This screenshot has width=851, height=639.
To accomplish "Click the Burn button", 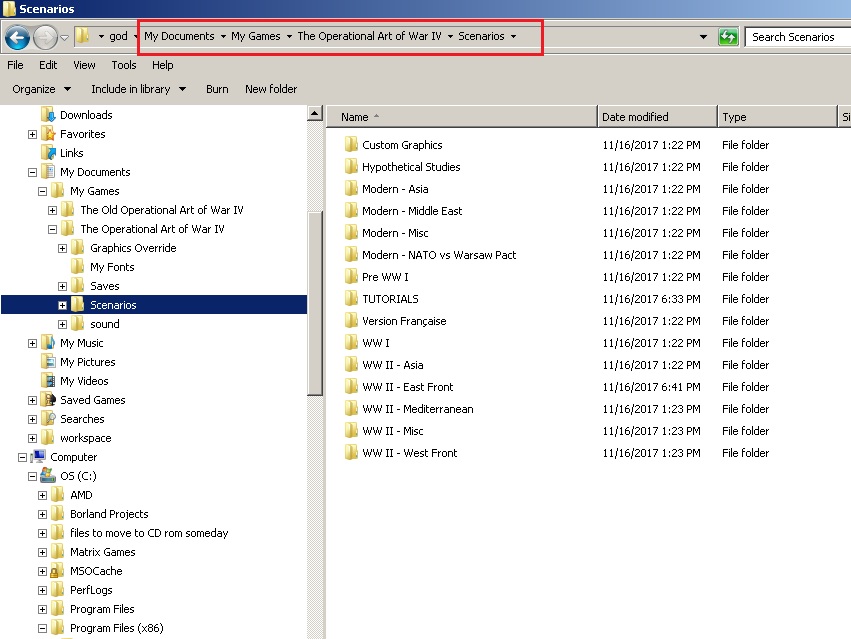I will [x=217, y=89].
